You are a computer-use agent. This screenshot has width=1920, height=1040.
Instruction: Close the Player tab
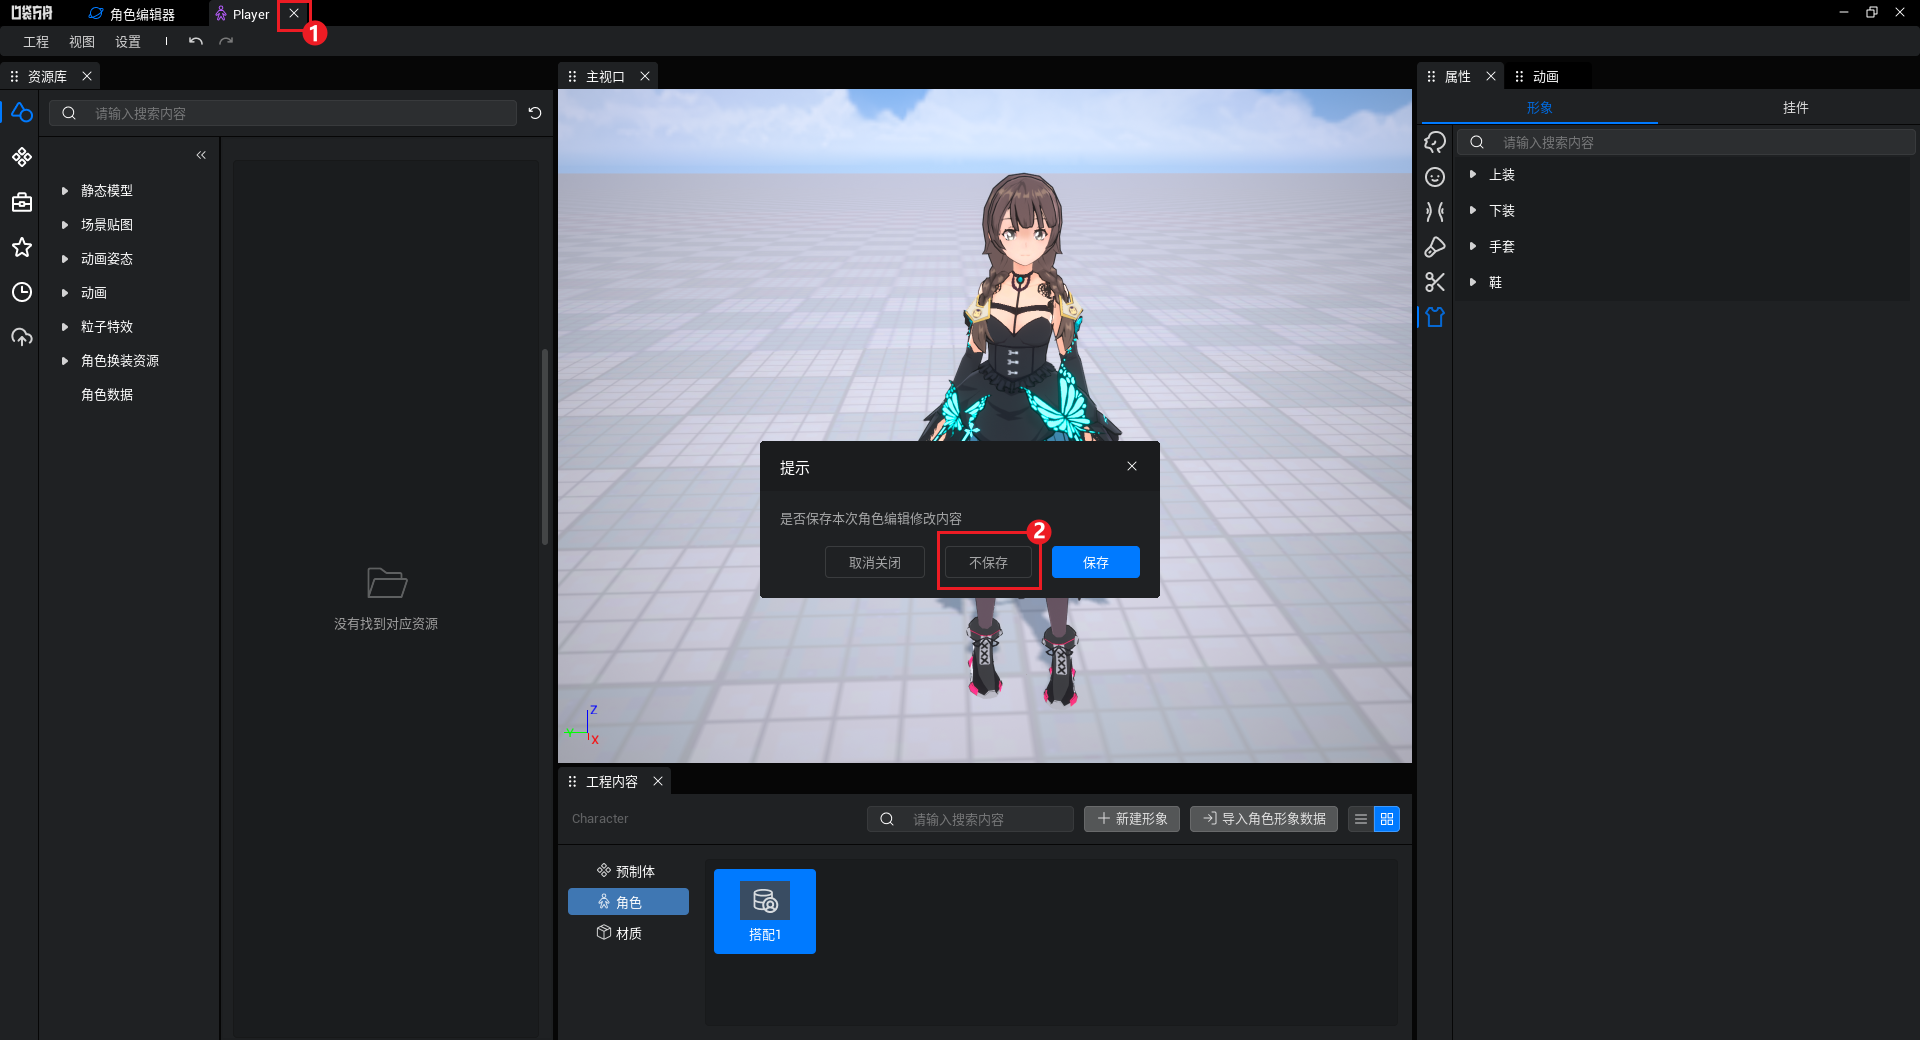(294, 14)
